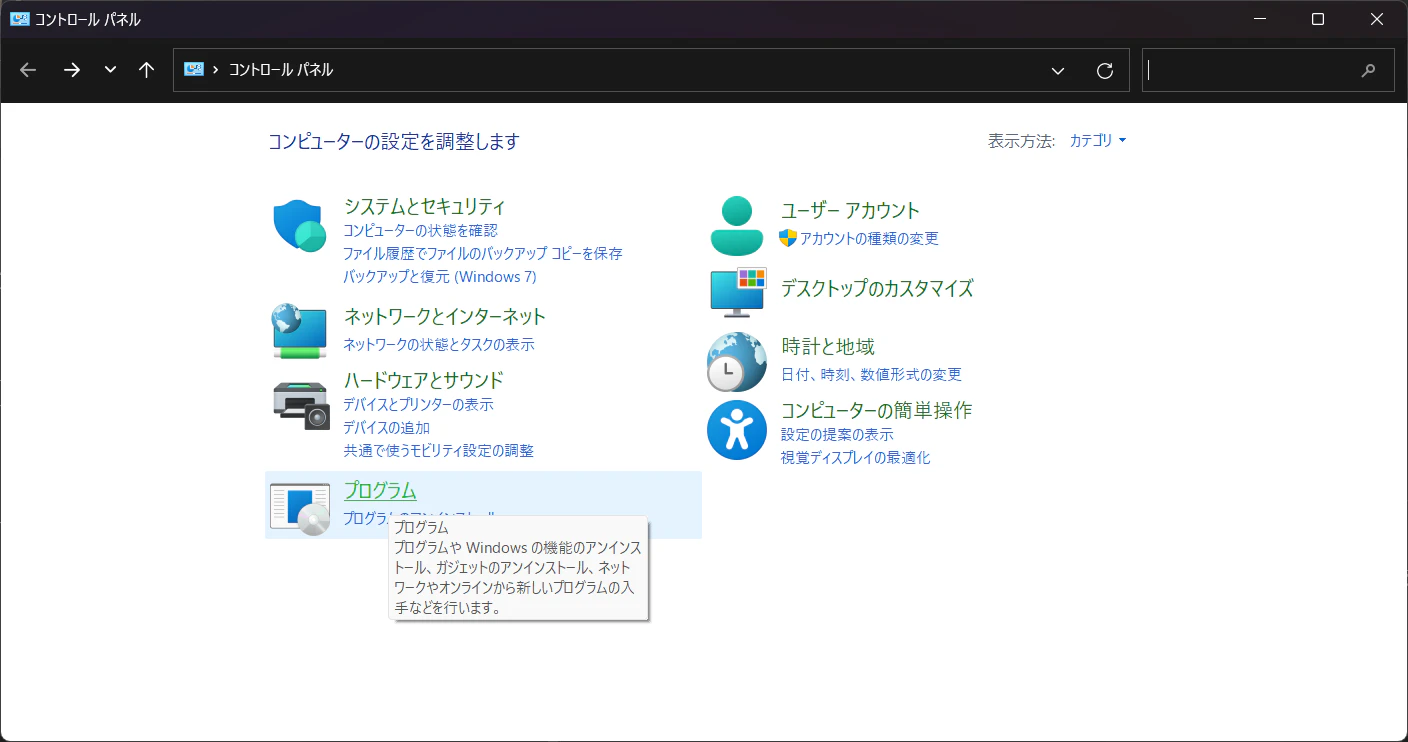Viewport: 1408px width, 742px height.
Task: Click the empty area of the address bar
Action: [x=690, y=70]
